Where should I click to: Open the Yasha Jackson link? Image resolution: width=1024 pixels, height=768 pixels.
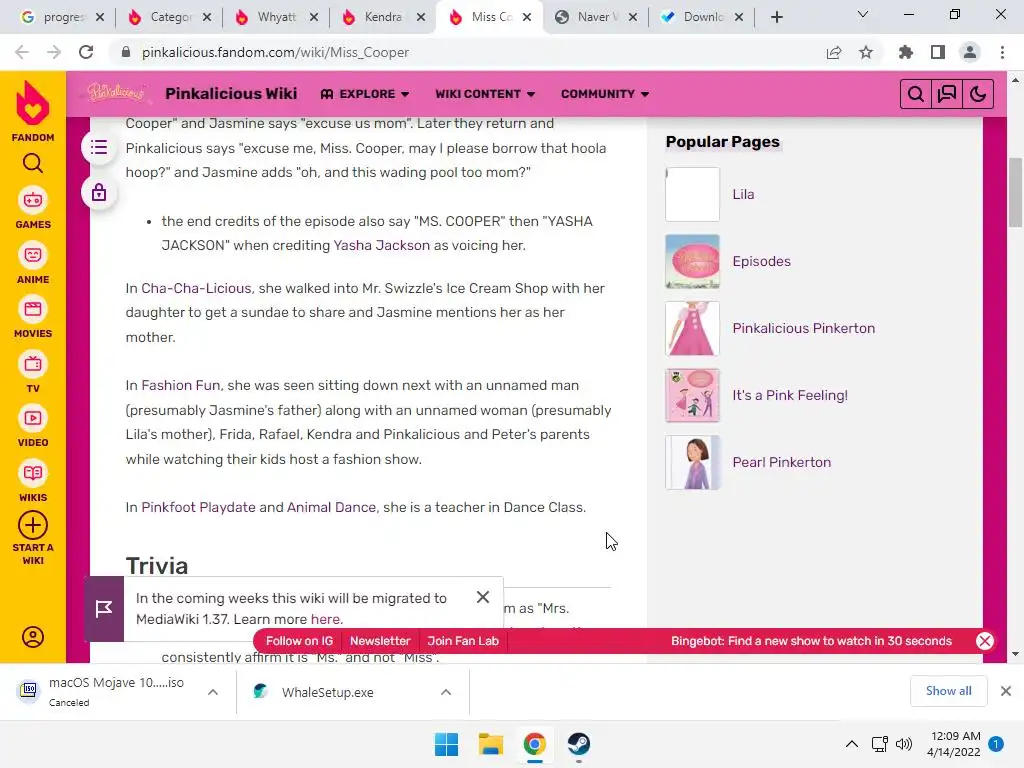pos(381,246)
